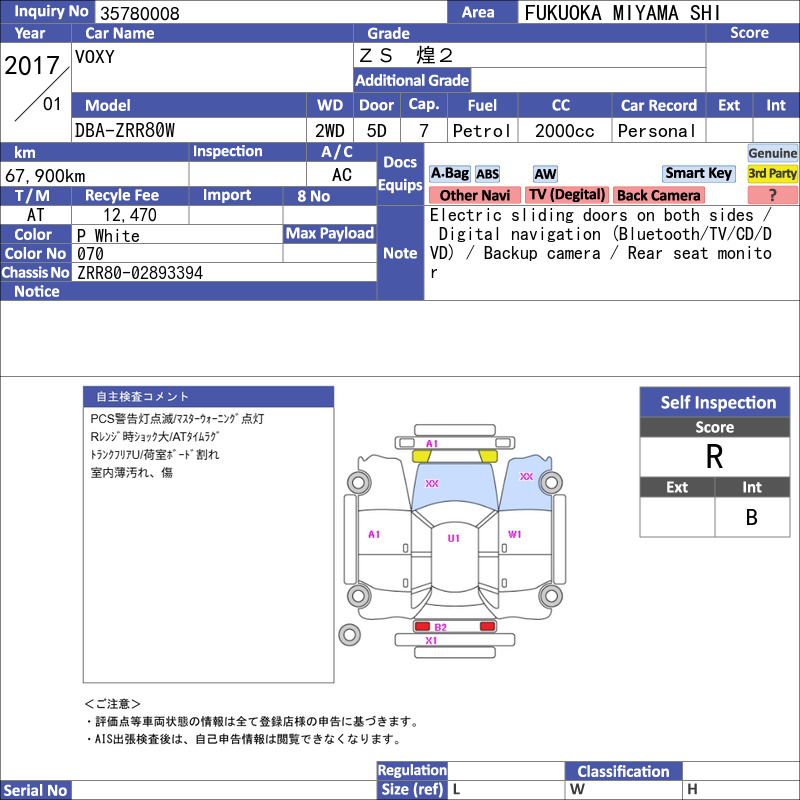This screenshot has width=800, height=800.
Task: Click the inquiry number 35780008
Action: pyautogui.click(x=140, y=13)
